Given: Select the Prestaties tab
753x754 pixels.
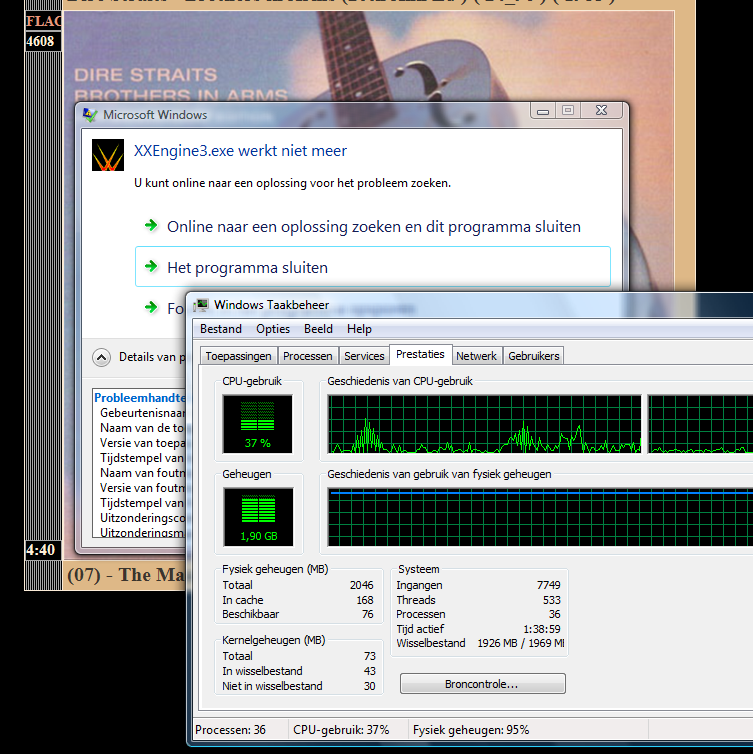Looking at the screenshot, I should tap(420, 354).
